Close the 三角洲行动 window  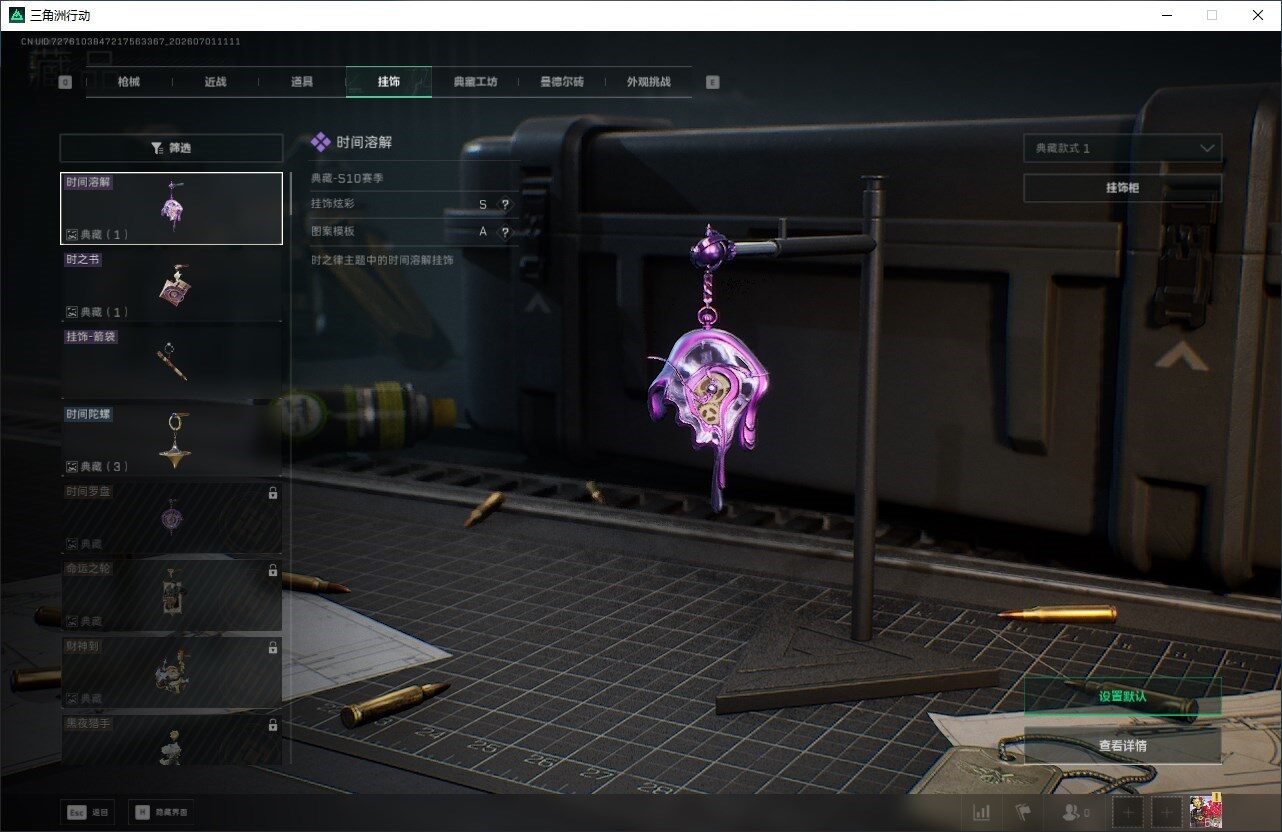1258,15
